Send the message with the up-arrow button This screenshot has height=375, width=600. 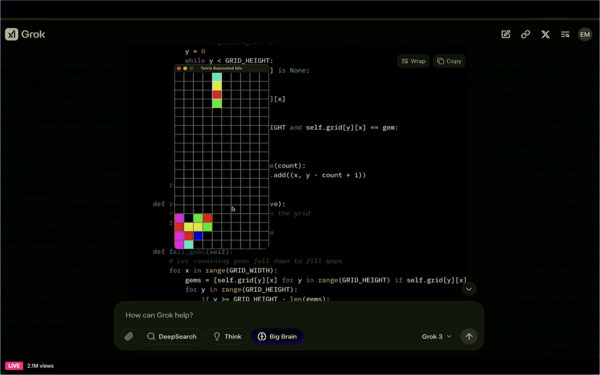(469, 336)
